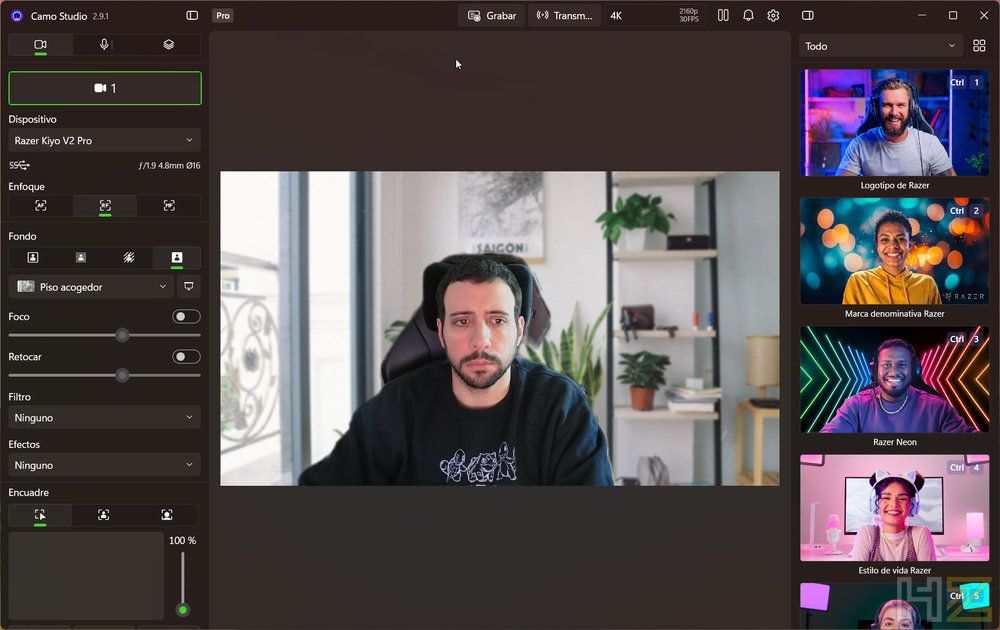Enable the Foco toggle
The width and height of the screenshot is (1000, 630).
[186, 316]
